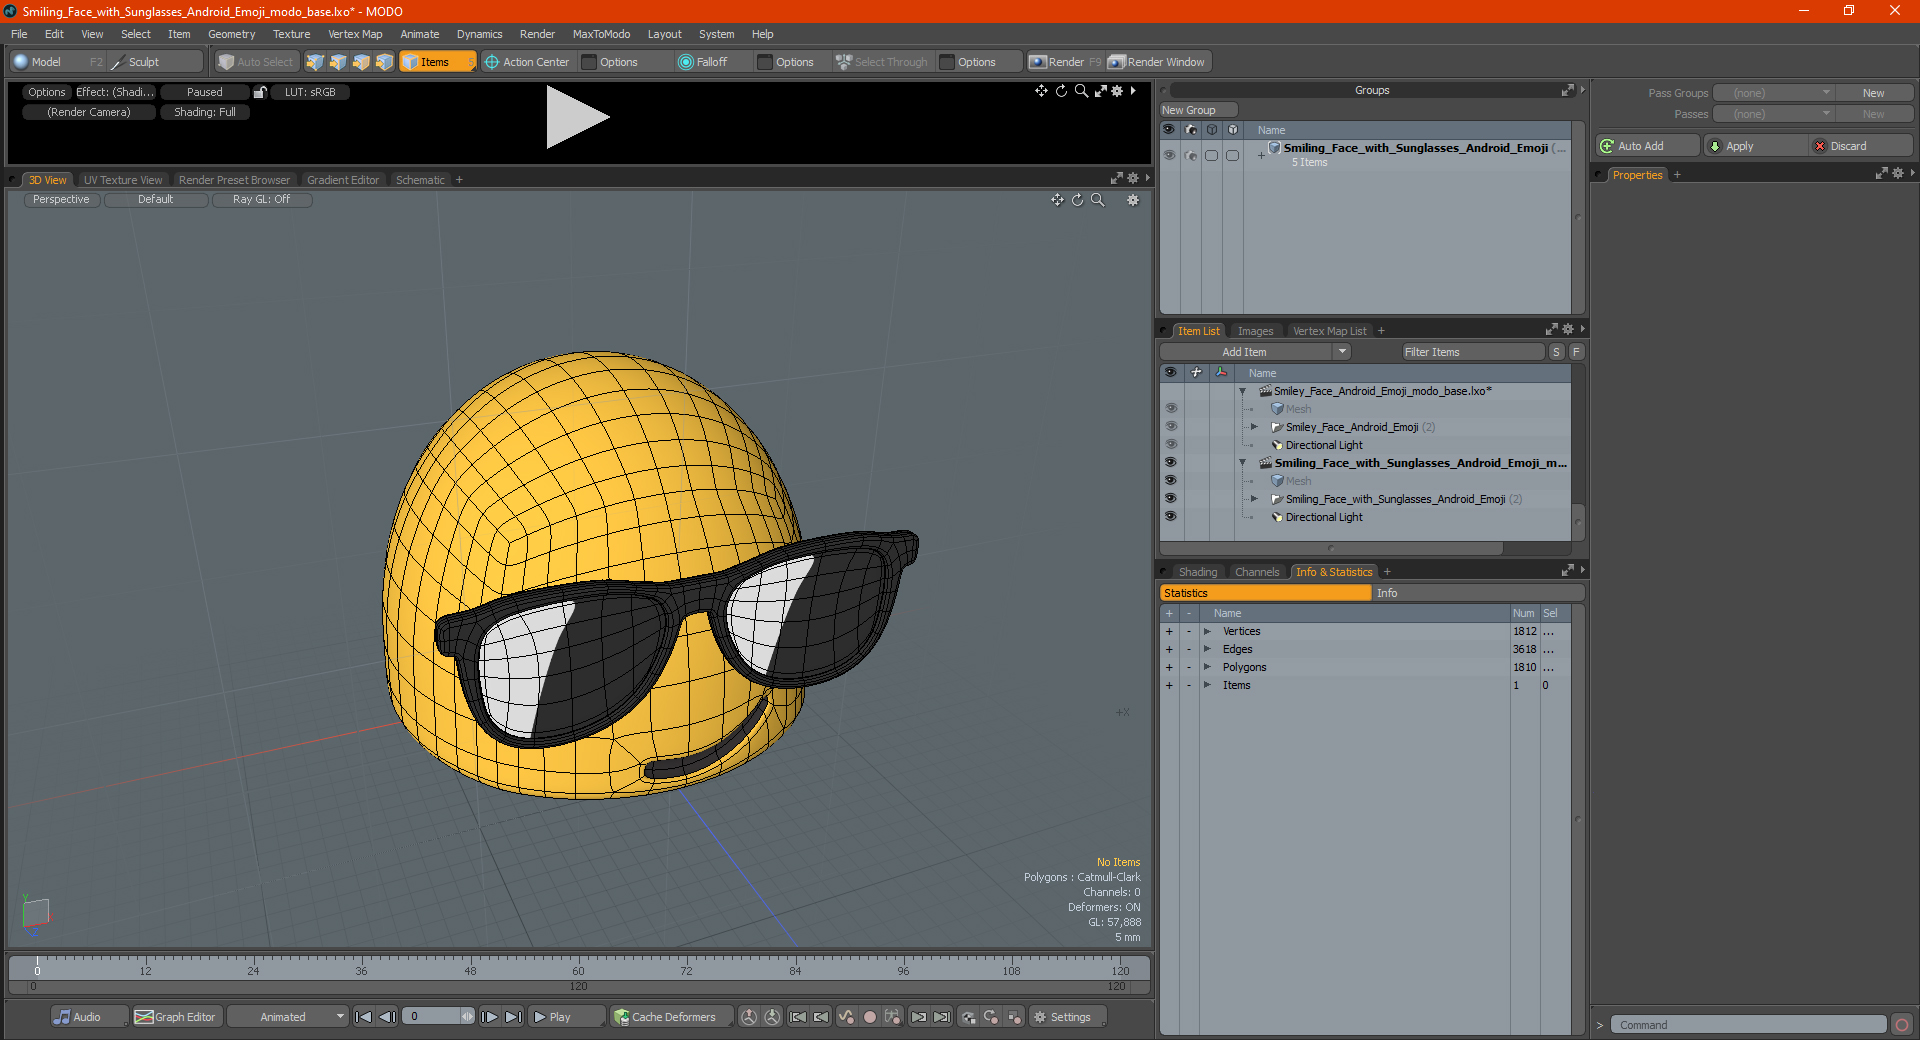Expand the Smiling_Face_with_Sunglasses_Android_Emoji item

(1254, 499)
